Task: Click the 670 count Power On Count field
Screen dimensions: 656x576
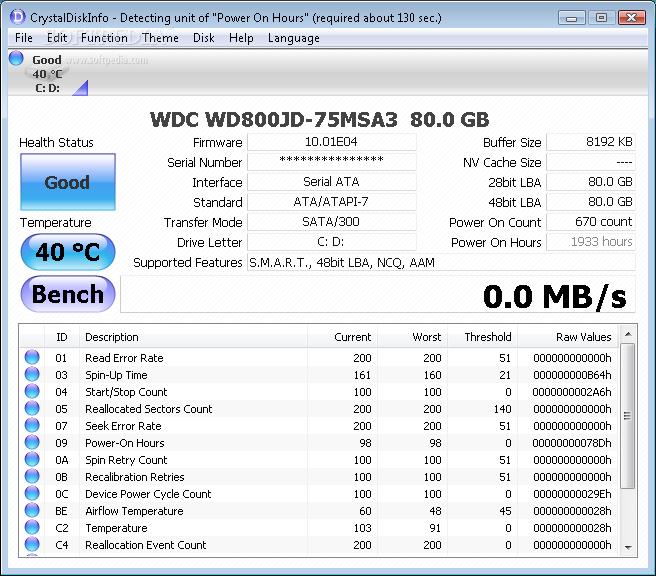Action: pos(591,222)
